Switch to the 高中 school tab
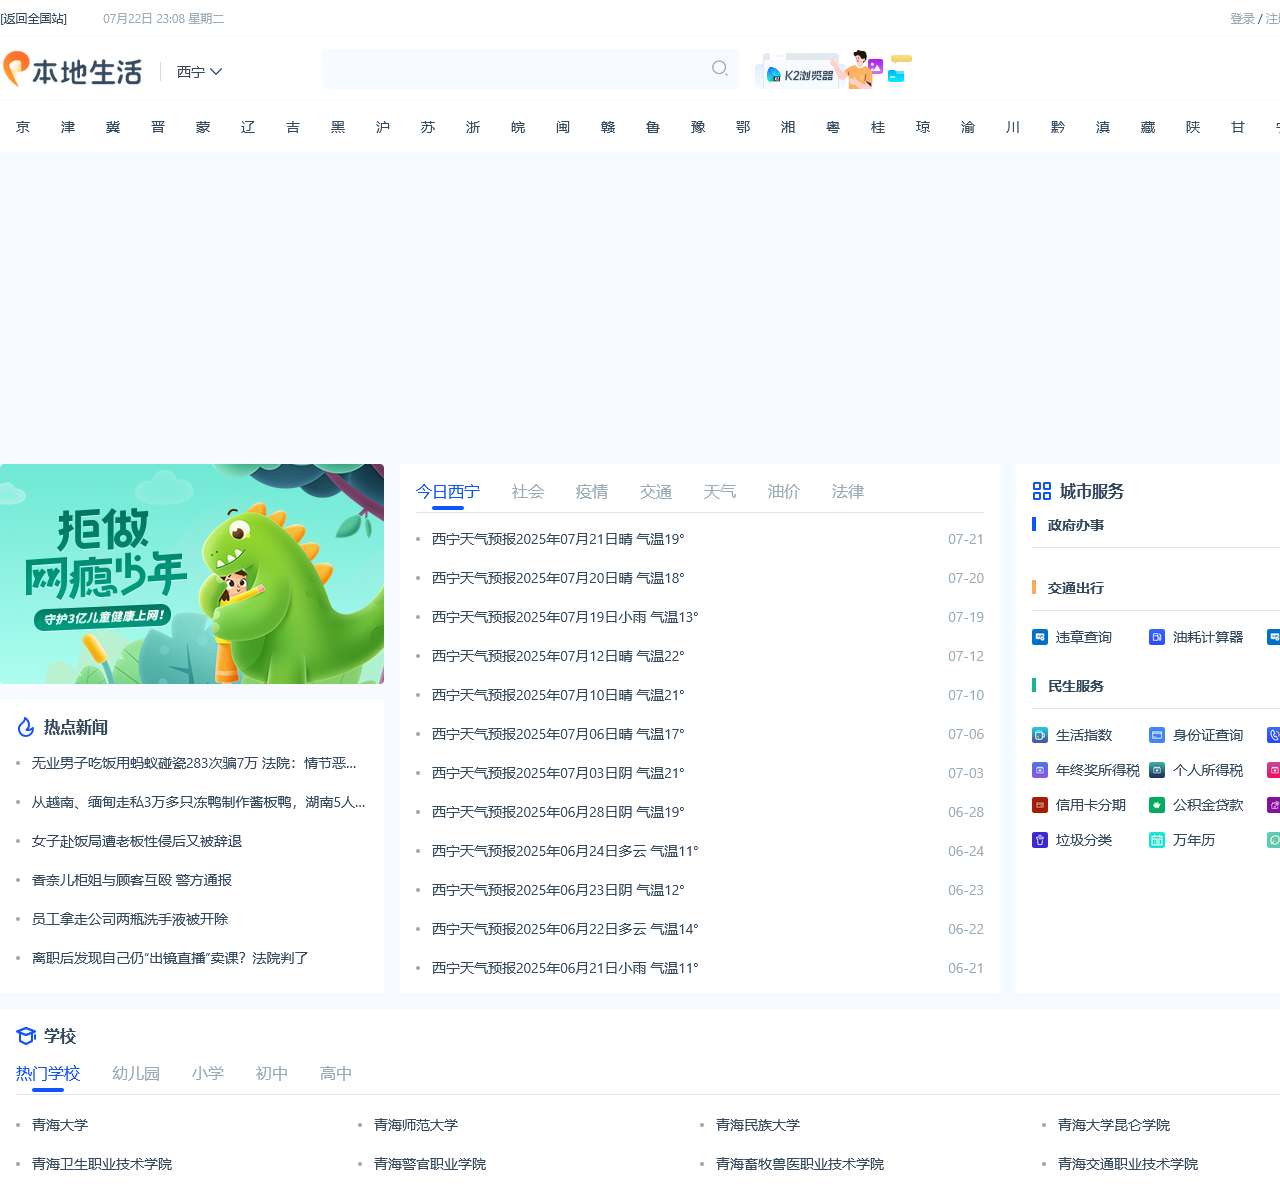 tap(335, 1073)
